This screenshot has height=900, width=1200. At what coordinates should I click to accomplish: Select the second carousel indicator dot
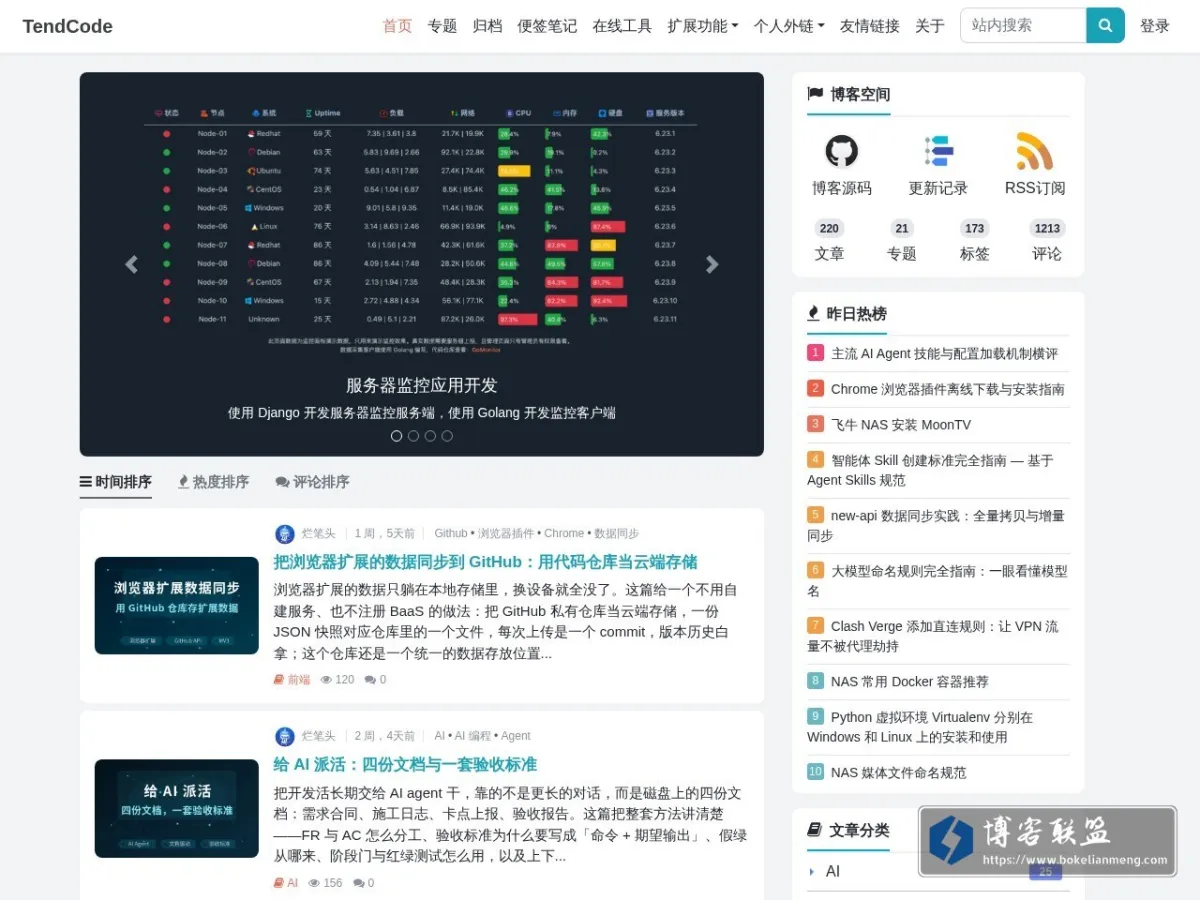[413, 436]
